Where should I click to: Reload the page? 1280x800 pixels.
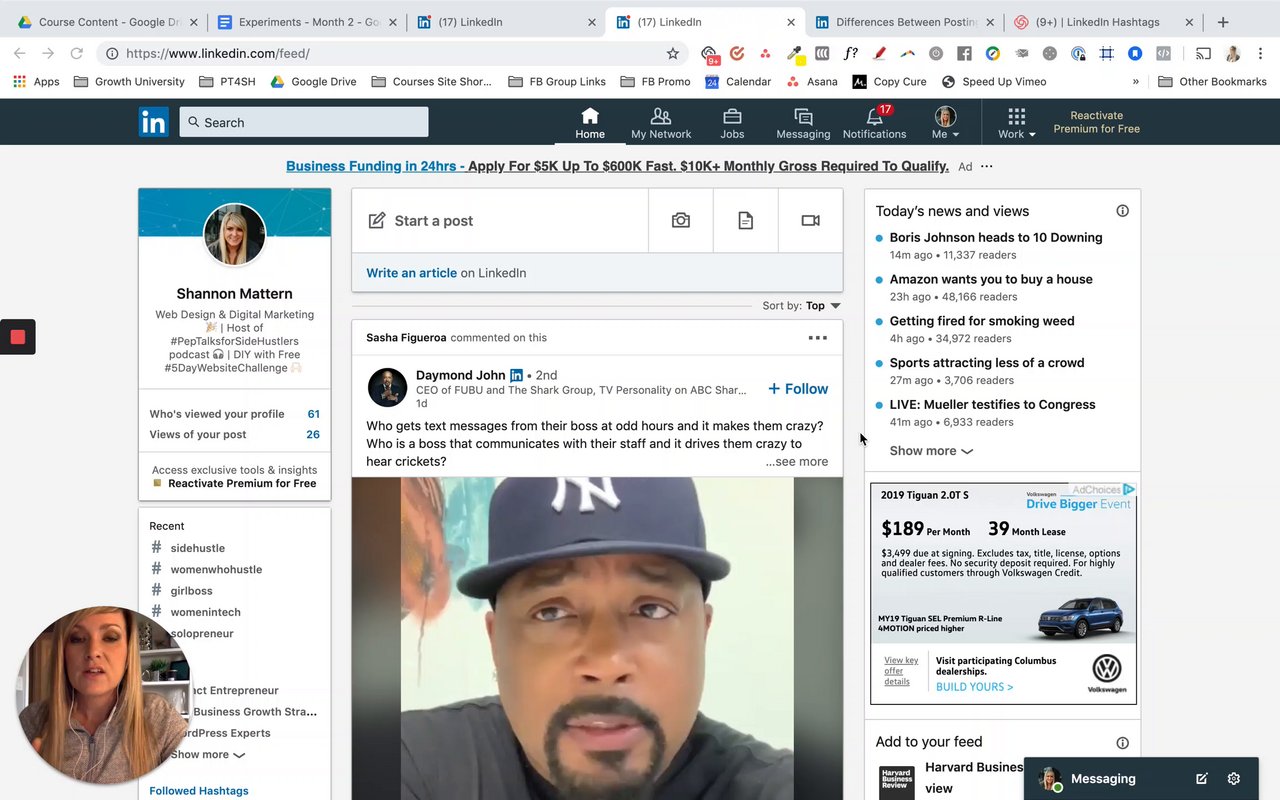tap(76, 54)
